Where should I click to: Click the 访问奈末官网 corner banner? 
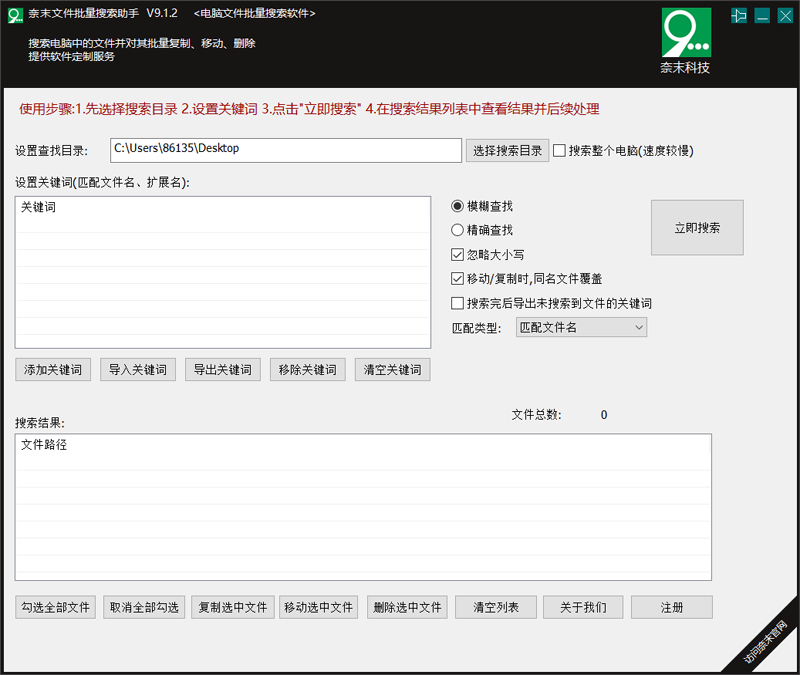(765, 643)
